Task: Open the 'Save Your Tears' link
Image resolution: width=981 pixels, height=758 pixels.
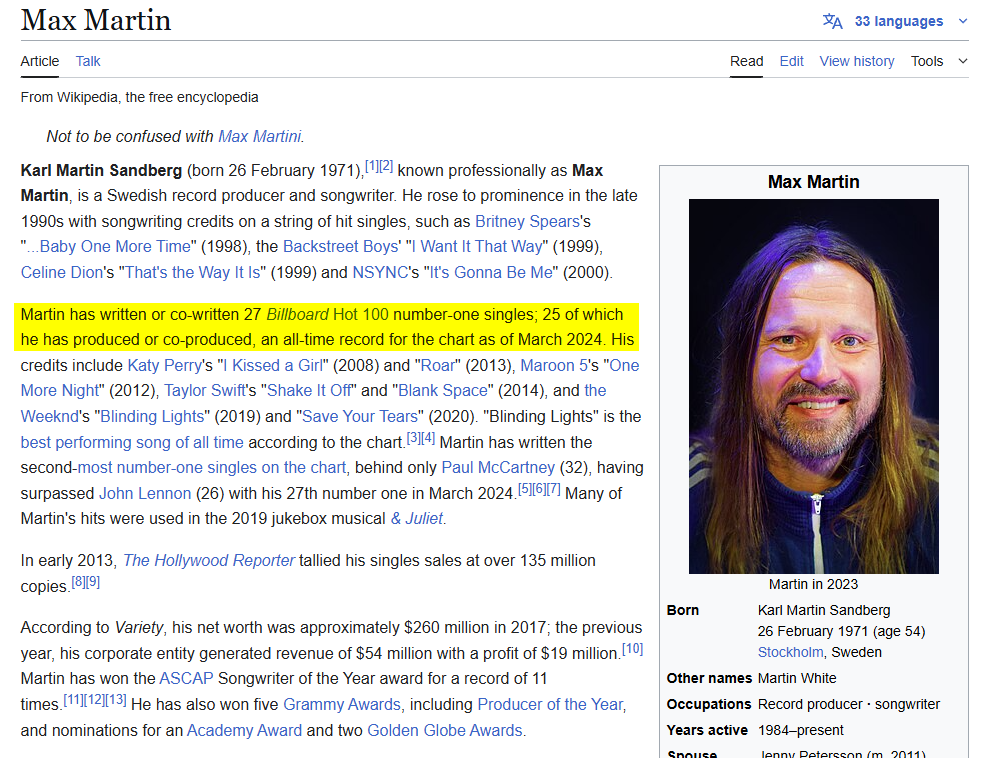Action: [x=360, y=417]
